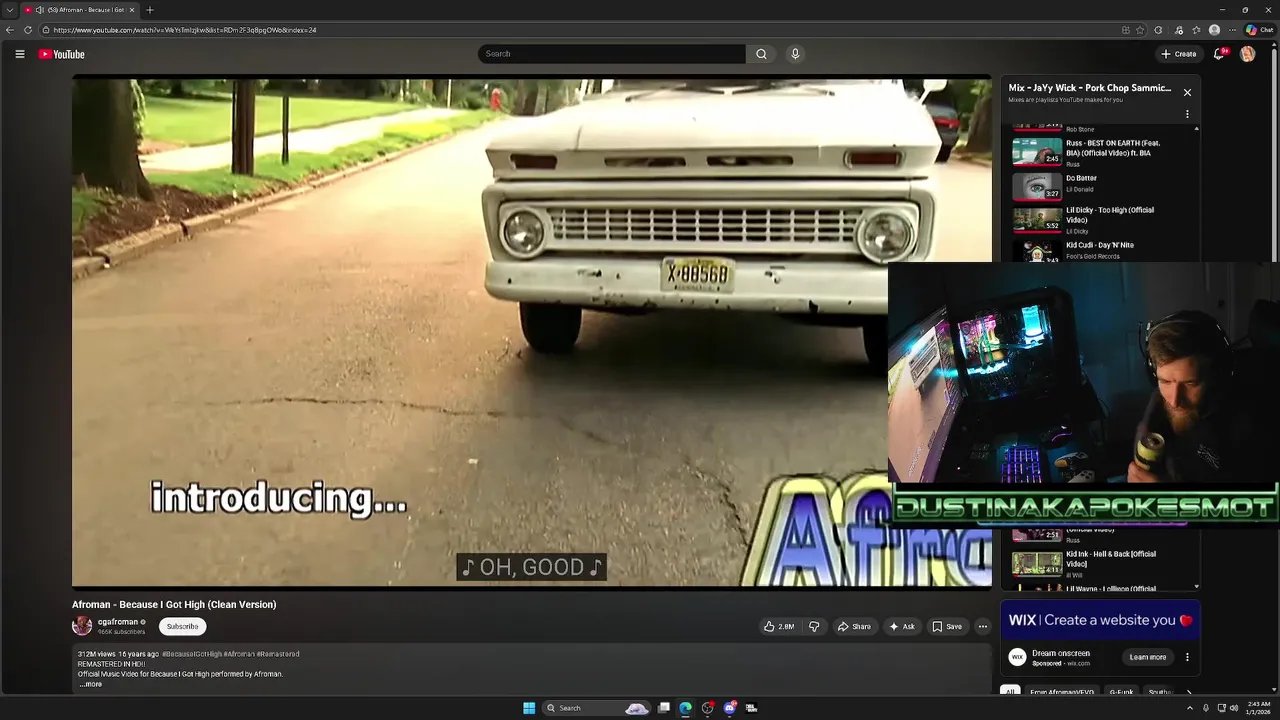1280x720 pixels.
Task: Like the video with thumbs up
Action: click(x=779, y=626)
